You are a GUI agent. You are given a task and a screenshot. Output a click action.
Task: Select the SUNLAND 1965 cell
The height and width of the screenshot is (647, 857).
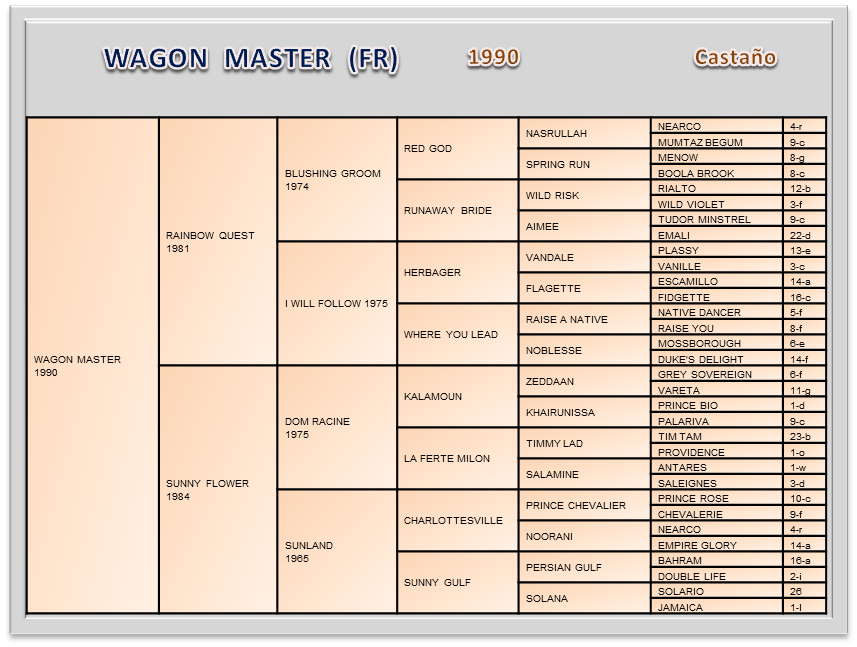click(336, 551)
